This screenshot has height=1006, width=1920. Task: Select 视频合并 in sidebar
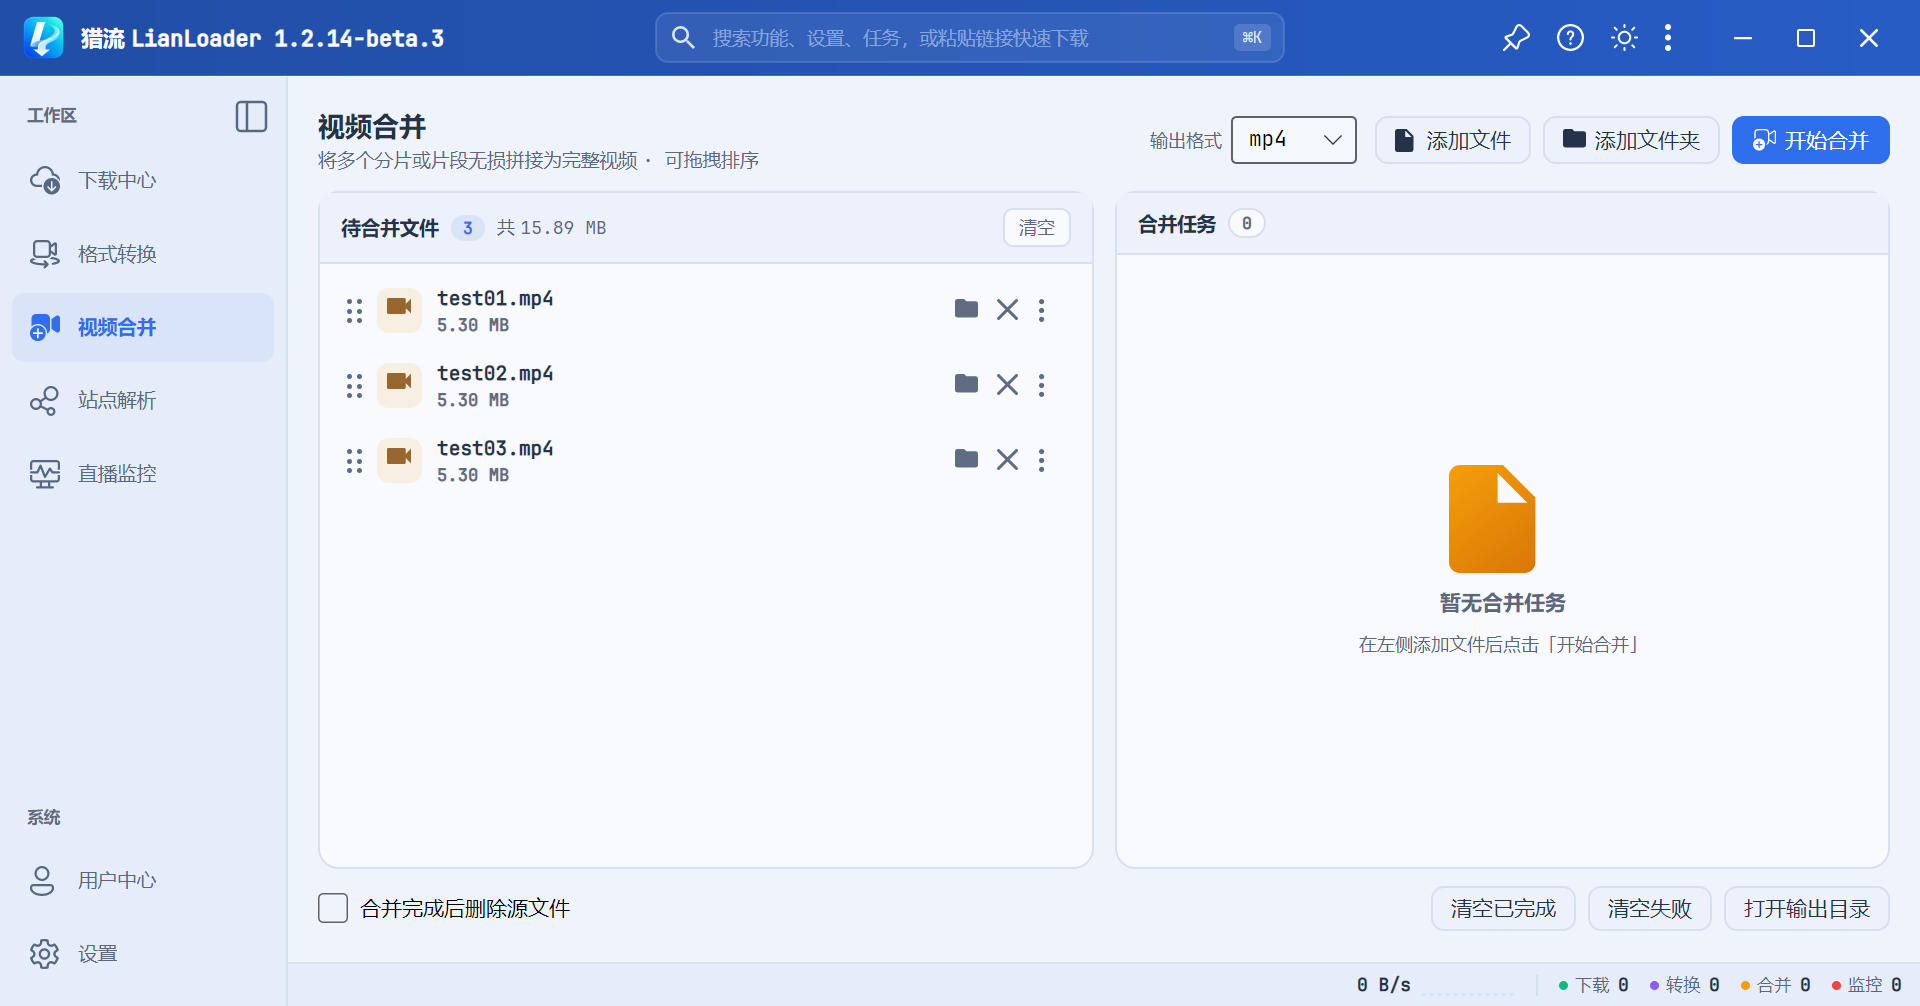point(143,327)
